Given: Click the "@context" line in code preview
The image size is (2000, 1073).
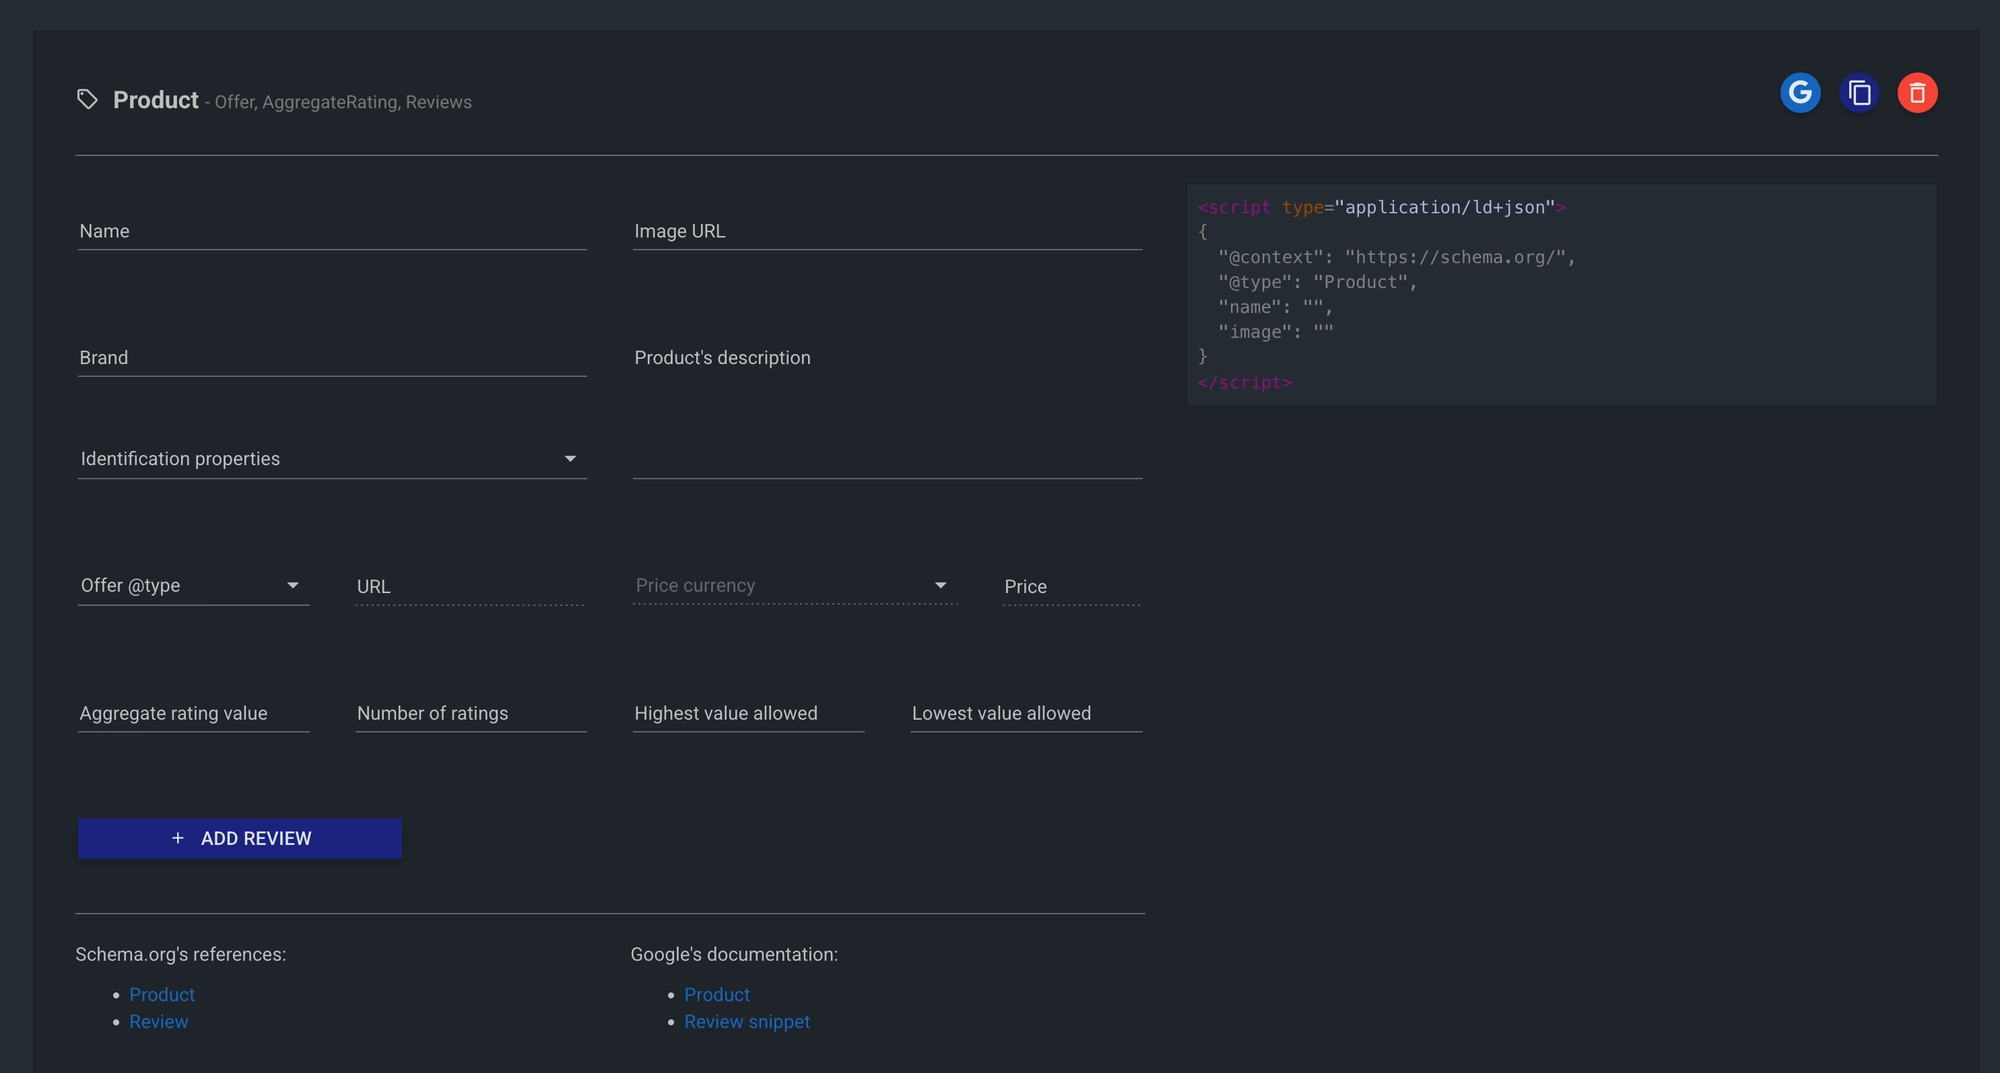Looking at the screenshot, I should (x=1396, y=257).
